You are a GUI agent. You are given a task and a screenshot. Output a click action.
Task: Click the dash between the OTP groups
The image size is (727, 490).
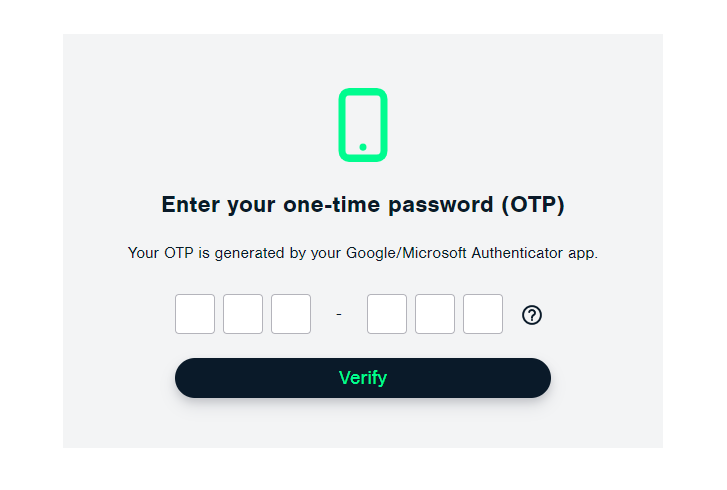pos(339,315)
